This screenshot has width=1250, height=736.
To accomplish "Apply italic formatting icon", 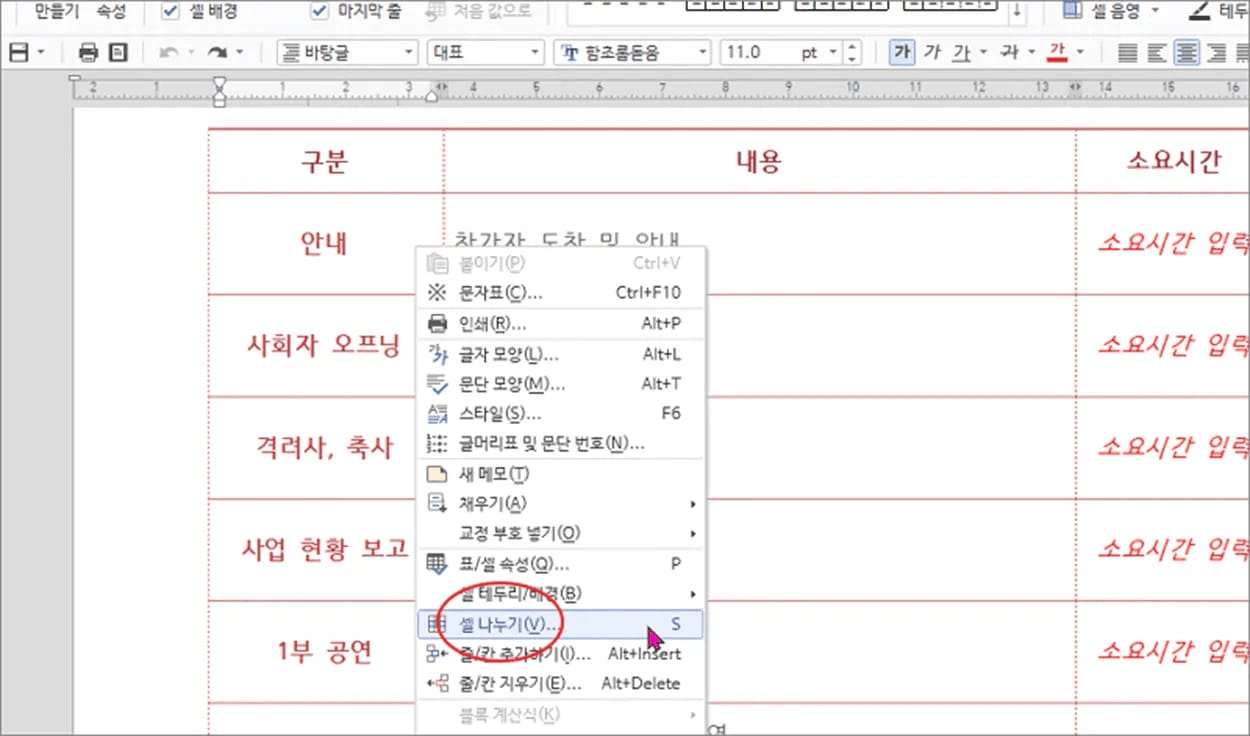I will tap(933, 52).
